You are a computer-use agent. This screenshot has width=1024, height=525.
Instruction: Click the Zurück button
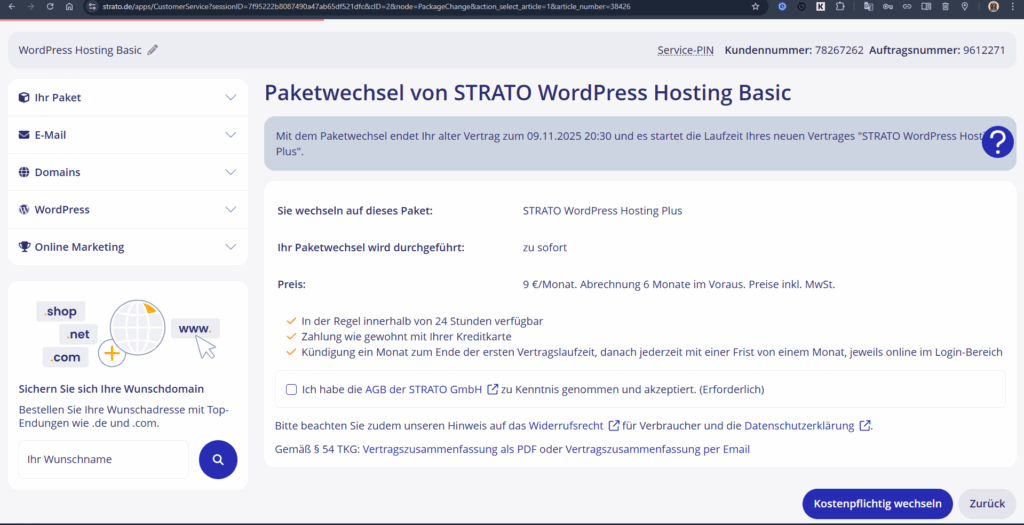[x=986, y=504]
